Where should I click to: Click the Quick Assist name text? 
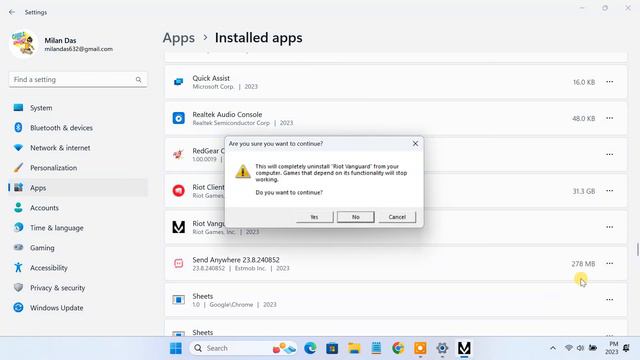coord(211,78)
